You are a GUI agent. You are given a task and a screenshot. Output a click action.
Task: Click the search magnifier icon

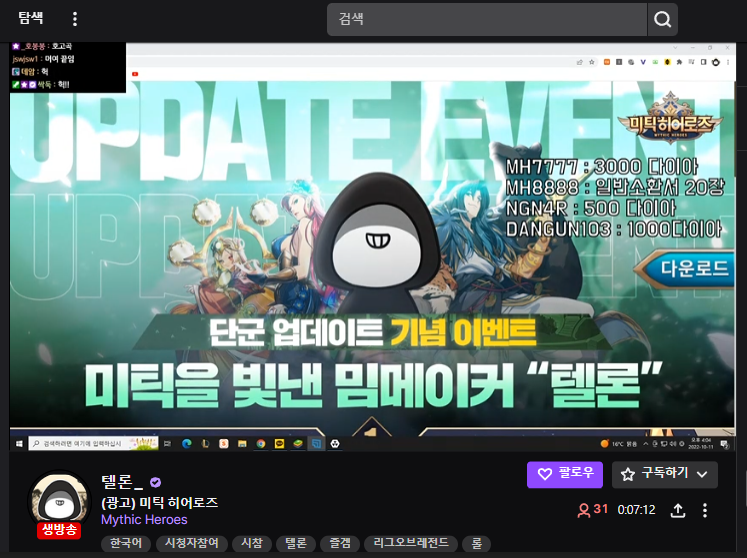pos(662,19)
